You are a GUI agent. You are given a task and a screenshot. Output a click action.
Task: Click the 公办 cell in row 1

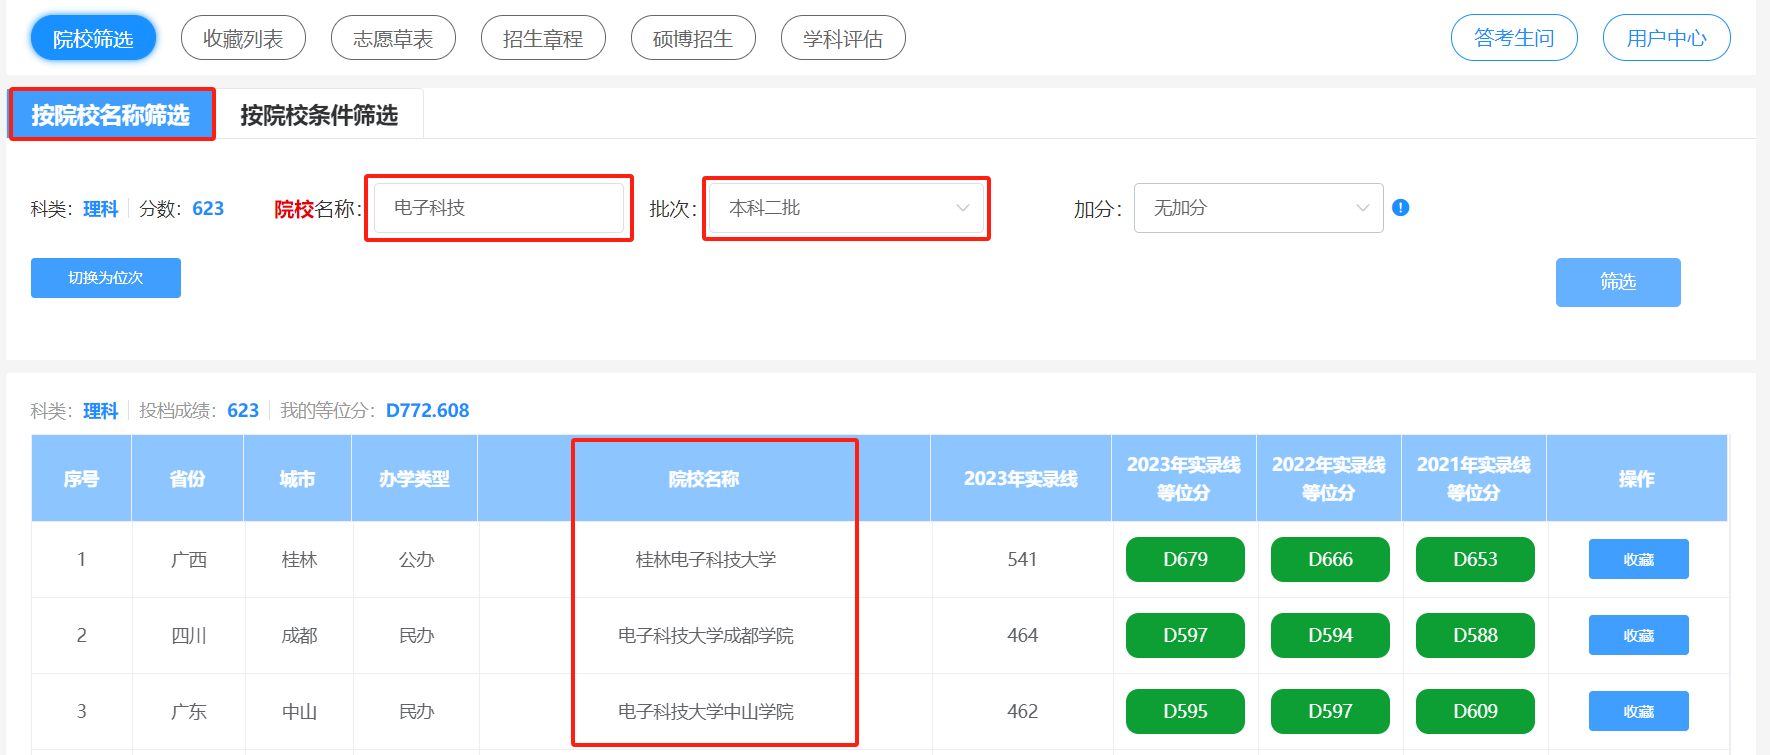point(416,559)
